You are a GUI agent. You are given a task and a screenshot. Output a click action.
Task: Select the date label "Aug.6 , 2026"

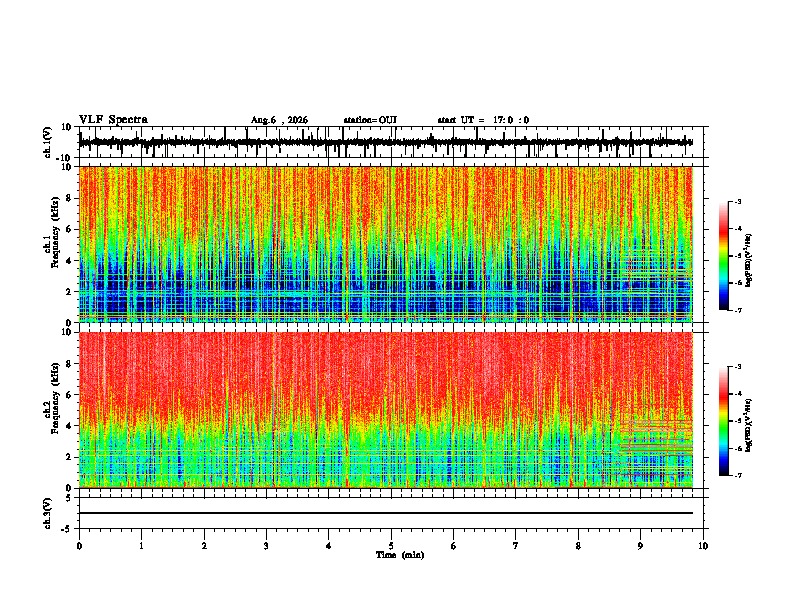pyautogui.click(x=279, y=120)
